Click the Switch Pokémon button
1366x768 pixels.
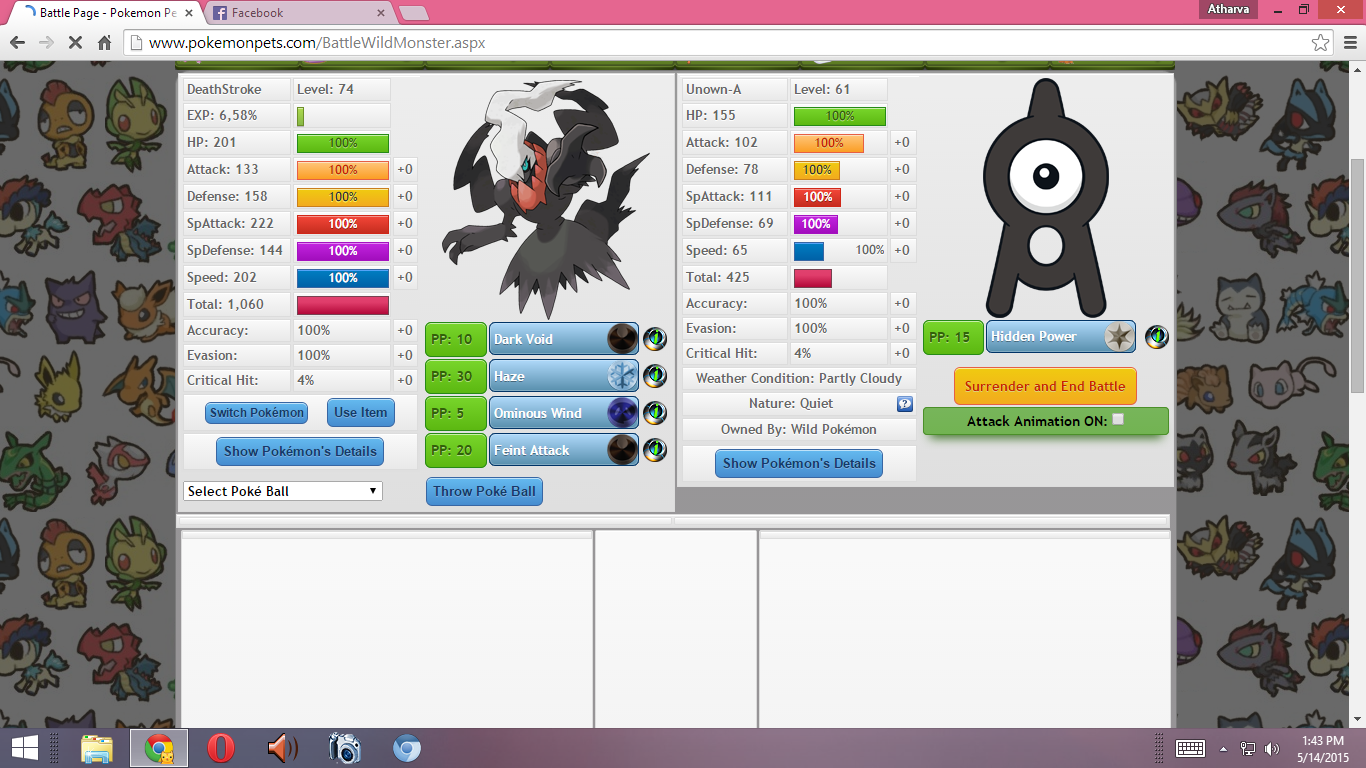click(x=256, y=413)
